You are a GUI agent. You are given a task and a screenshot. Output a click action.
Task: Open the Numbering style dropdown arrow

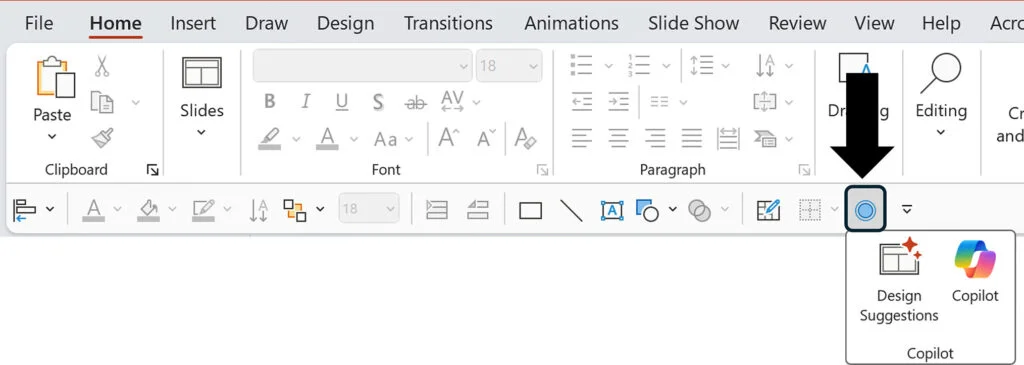click(x=665, y=66)
